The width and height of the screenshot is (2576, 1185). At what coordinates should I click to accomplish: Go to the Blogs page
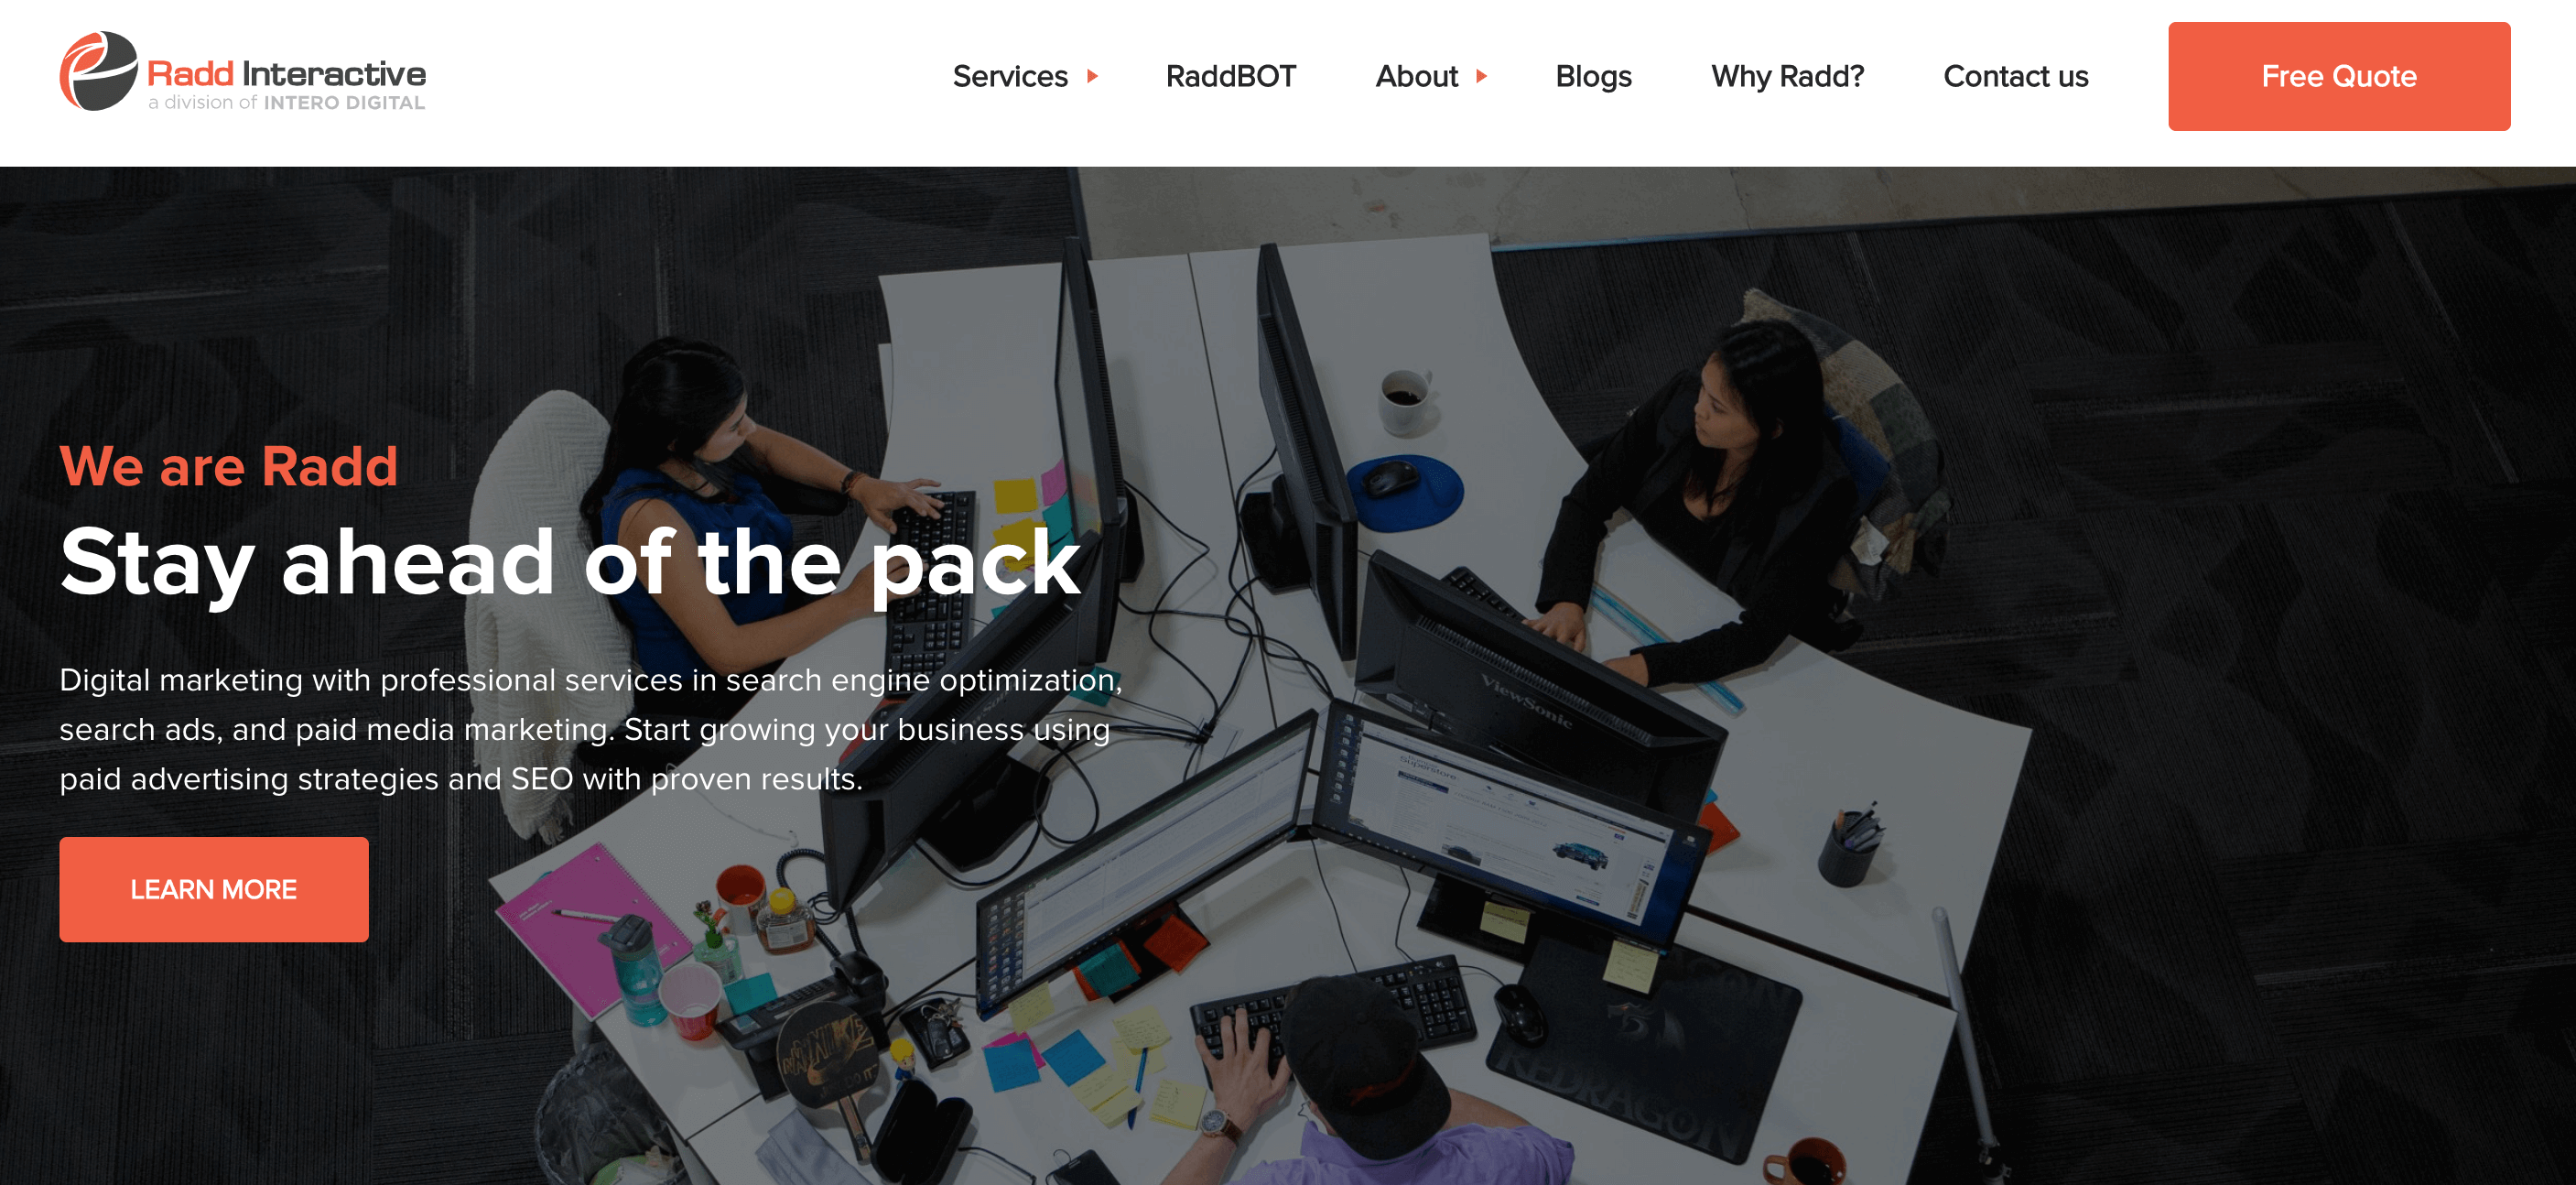pos(1593,76)
